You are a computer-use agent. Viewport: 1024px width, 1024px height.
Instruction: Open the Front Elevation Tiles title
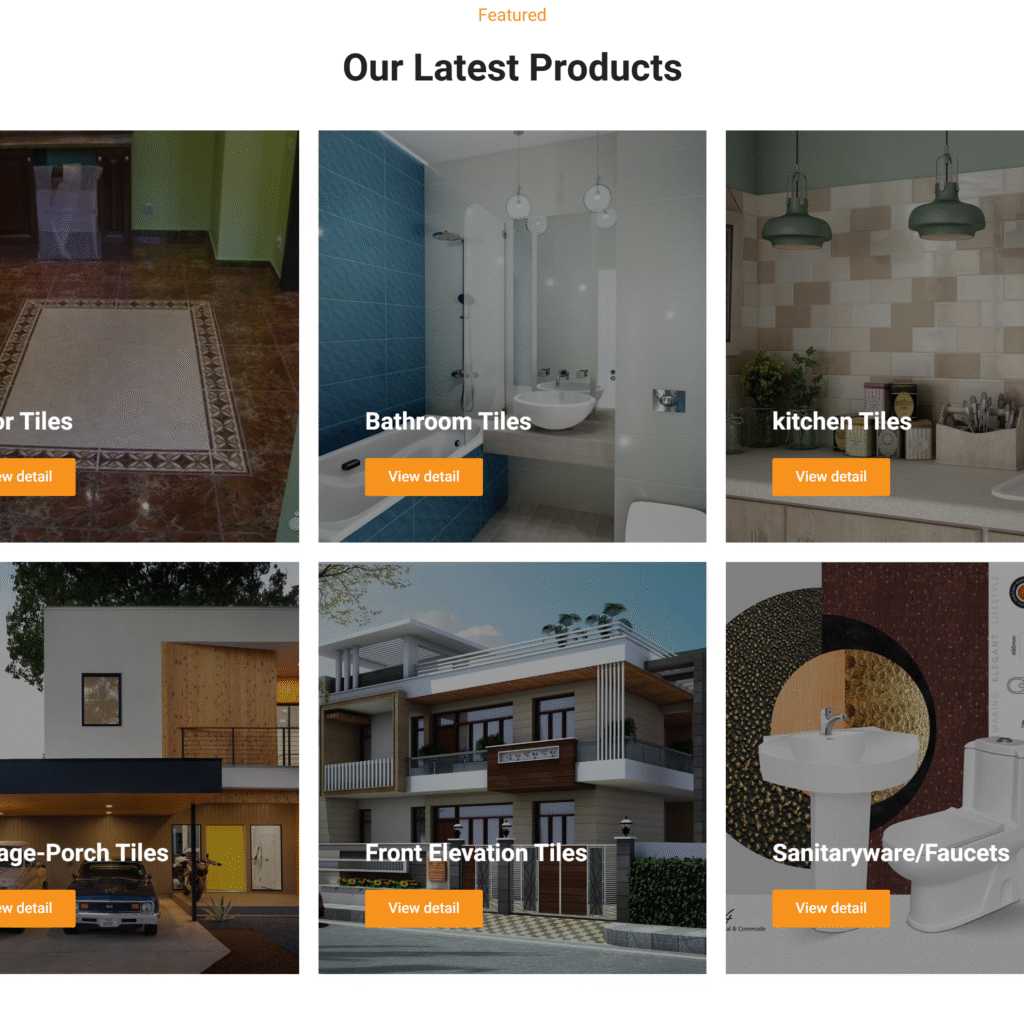click(x=476, y=853)
